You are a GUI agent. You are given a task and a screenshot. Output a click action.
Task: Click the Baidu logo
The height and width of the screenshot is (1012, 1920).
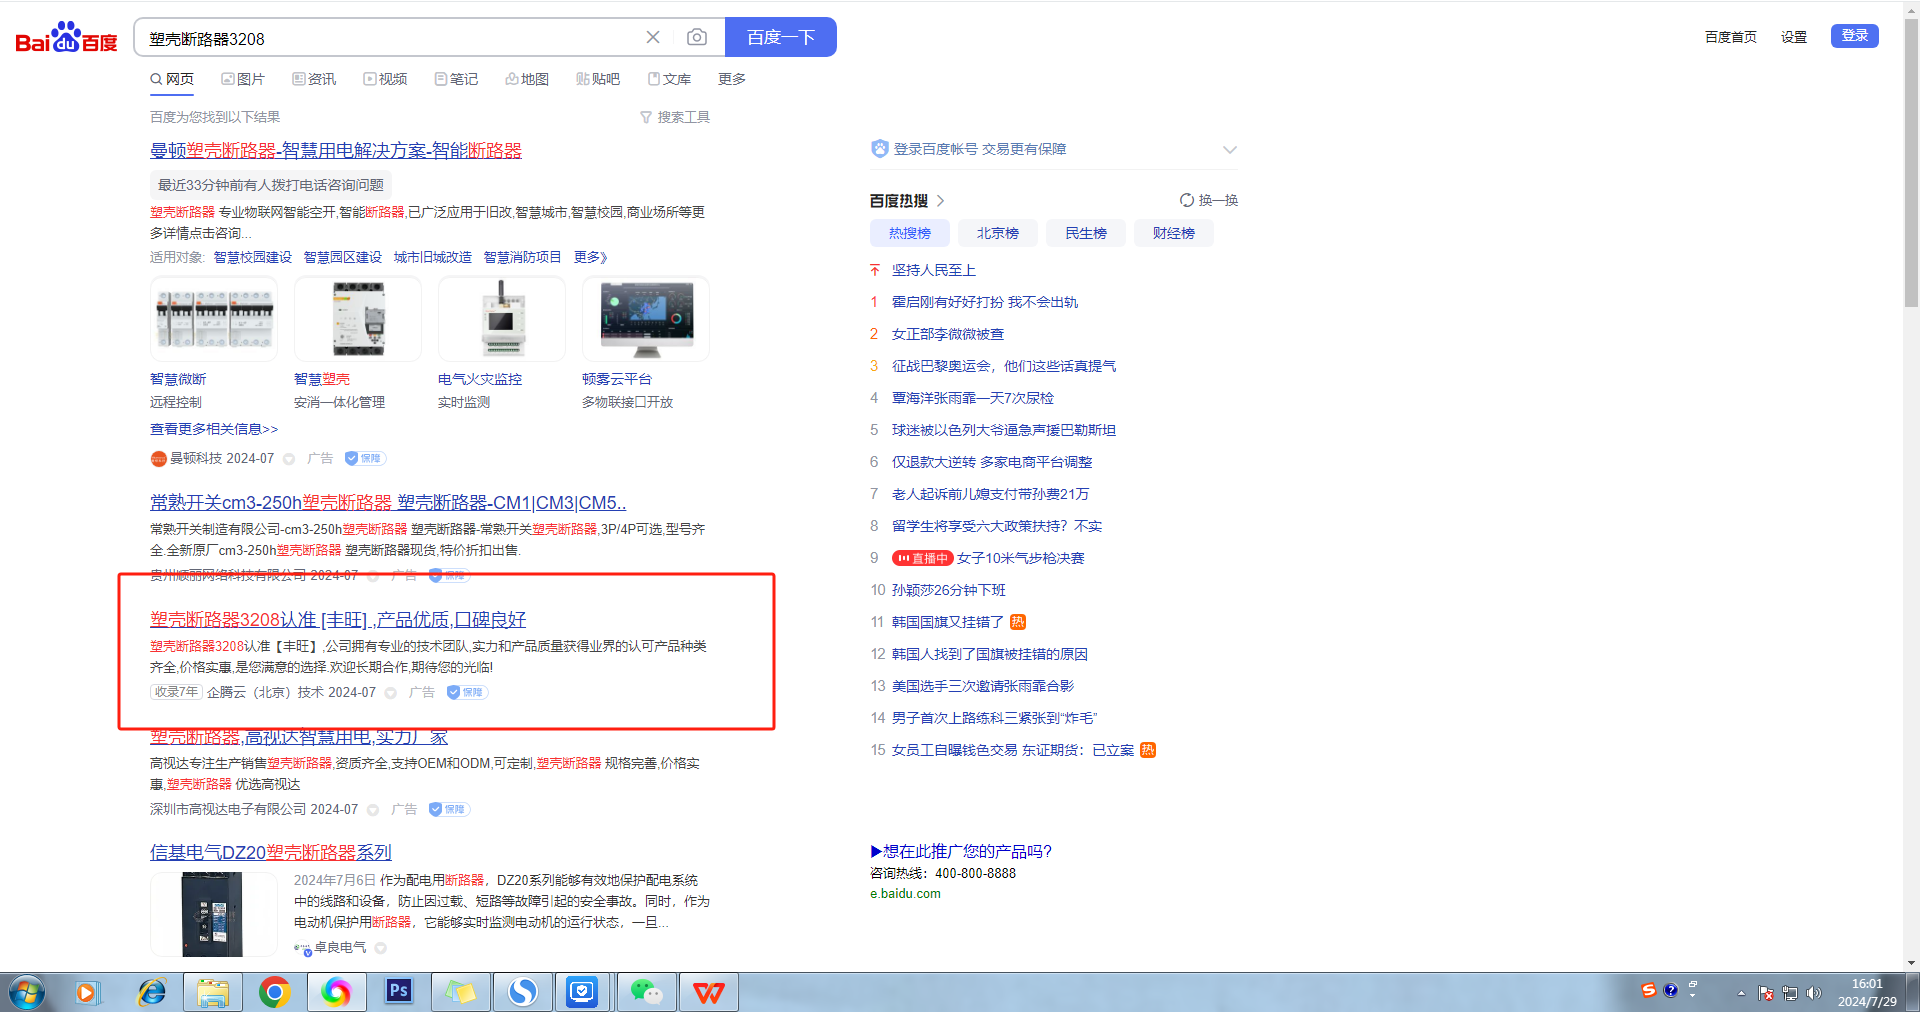[x=66, y=39]
